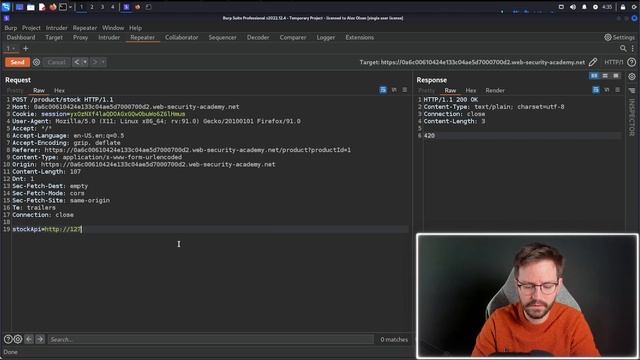Image resolution: width=640 pixels, height=360 pixels.
Task: Launch the text editor taskbar icon
Action: click(42, 7)
